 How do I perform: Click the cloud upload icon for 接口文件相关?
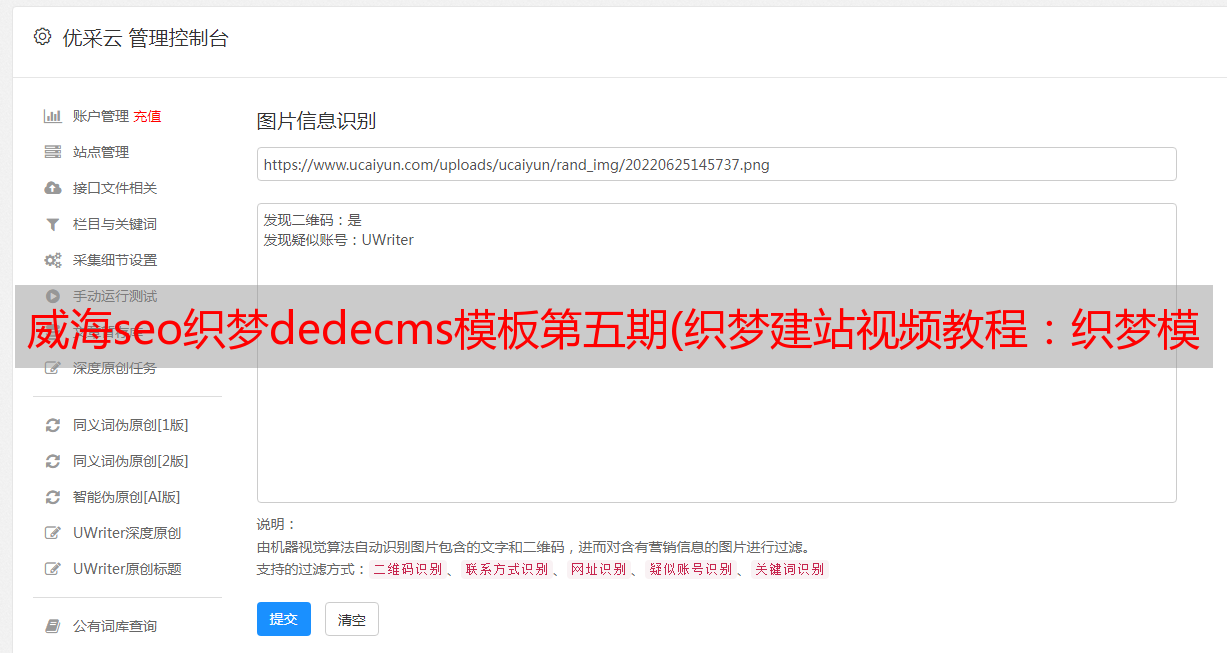tap(53, 188)
